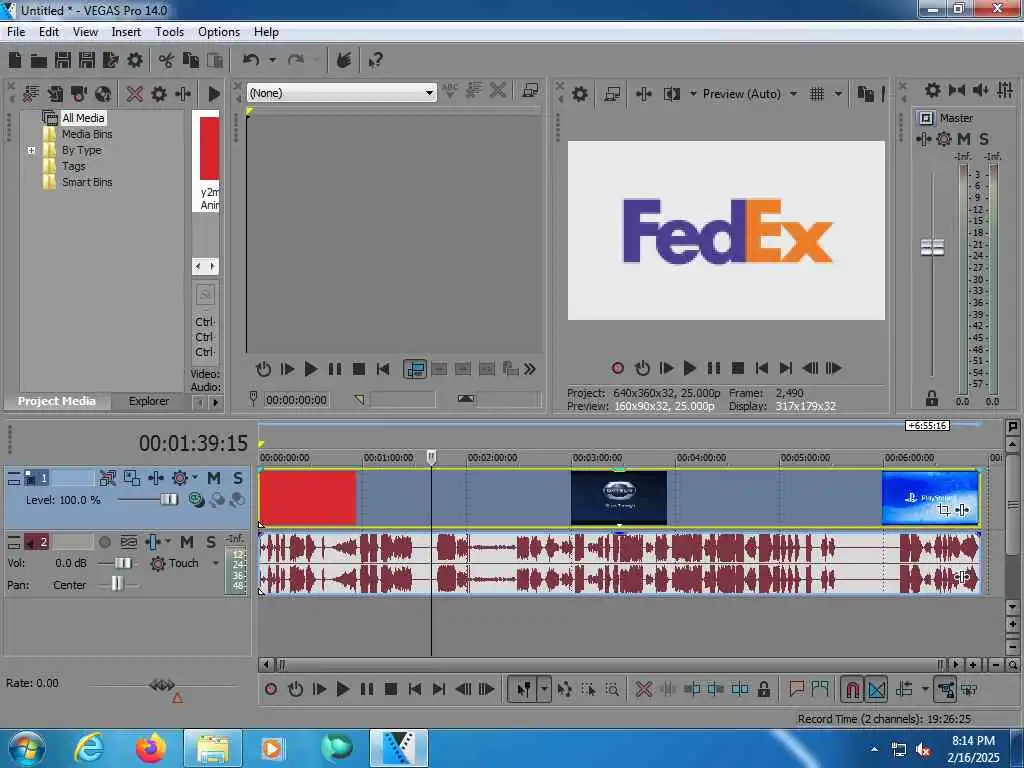Open the Undo history dropdown arrow
The width and height of the screenshot is (1024, 768).
pos(272,61)
